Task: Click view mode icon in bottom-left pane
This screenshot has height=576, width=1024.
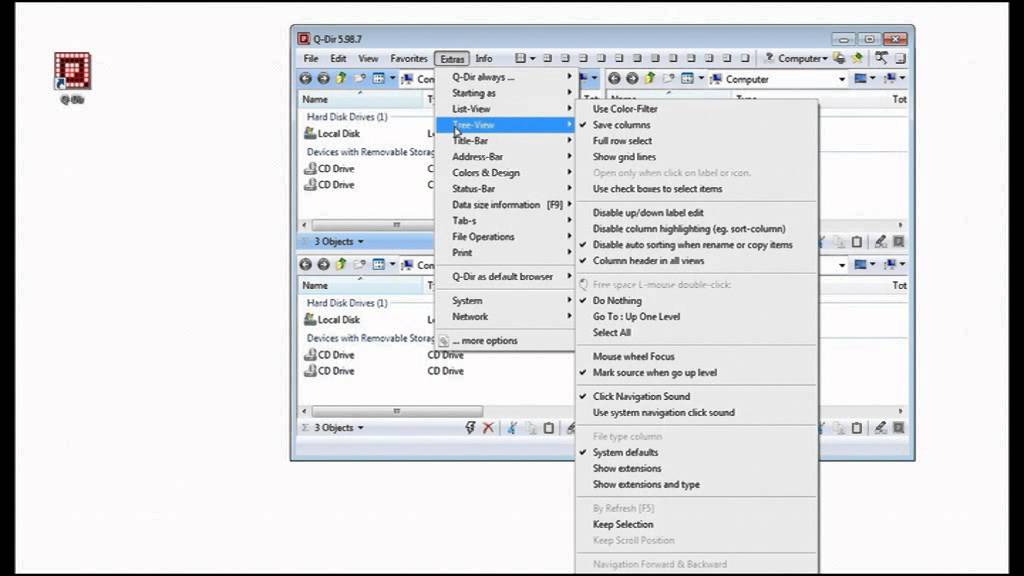Action: pos(378,264)
